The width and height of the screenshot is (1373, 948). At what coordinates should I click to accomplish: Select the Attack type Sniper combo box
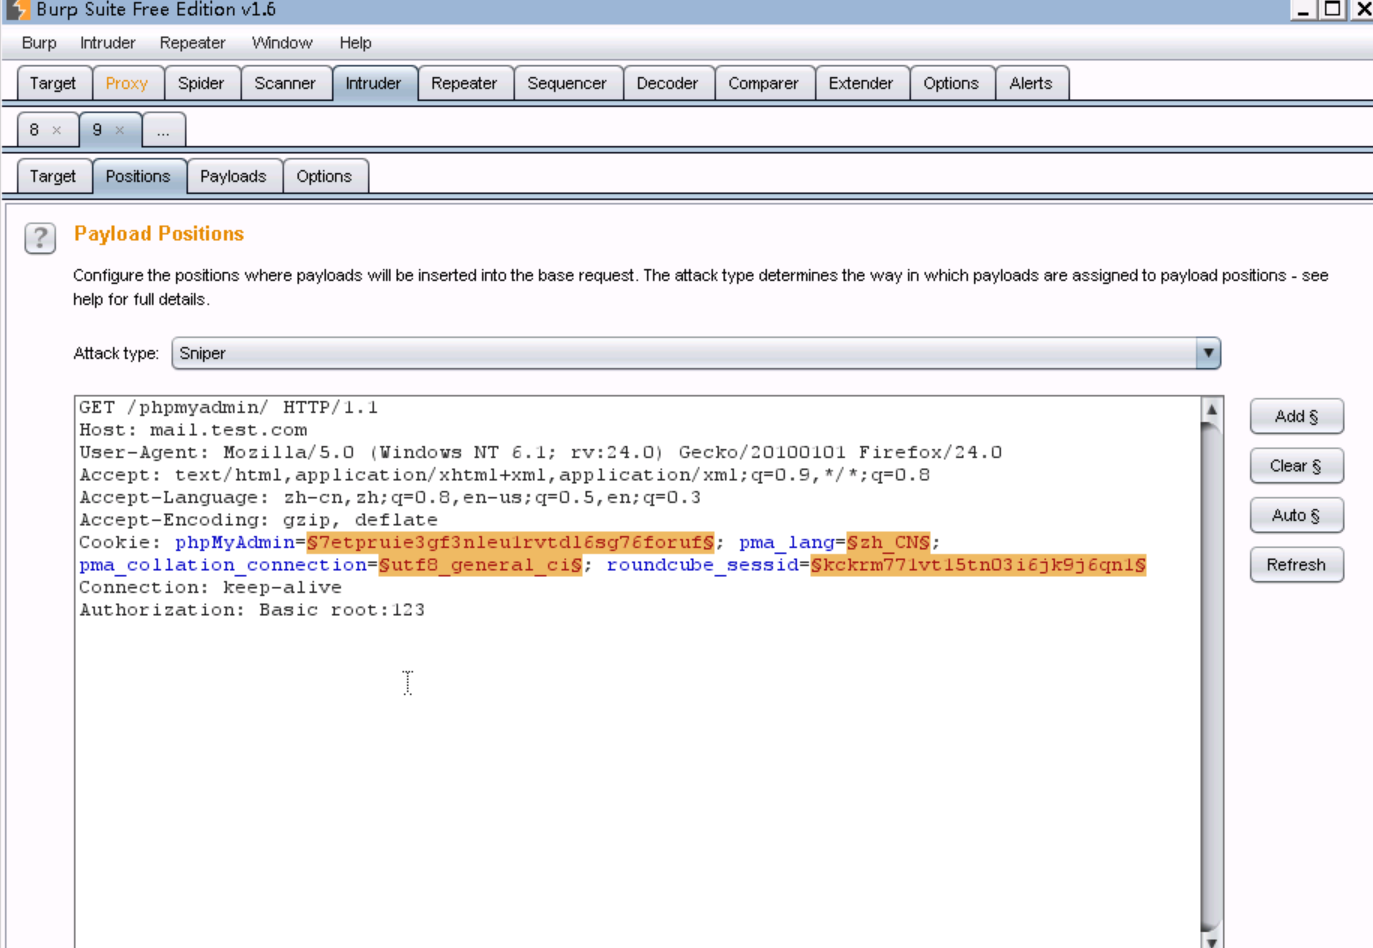coord(696,353)
